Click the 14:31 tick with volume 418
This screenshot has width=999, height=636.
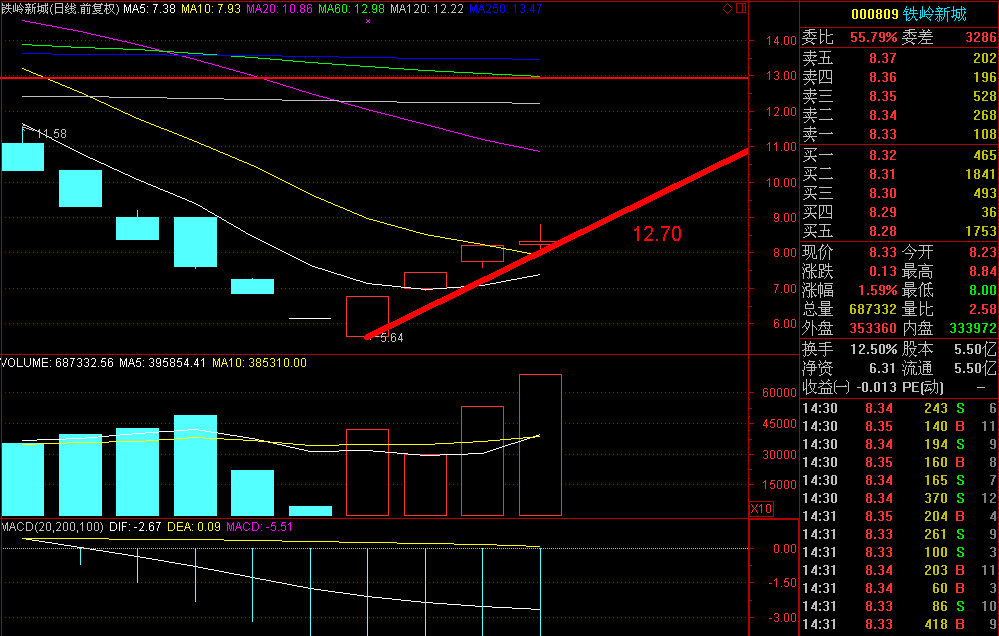899,625
